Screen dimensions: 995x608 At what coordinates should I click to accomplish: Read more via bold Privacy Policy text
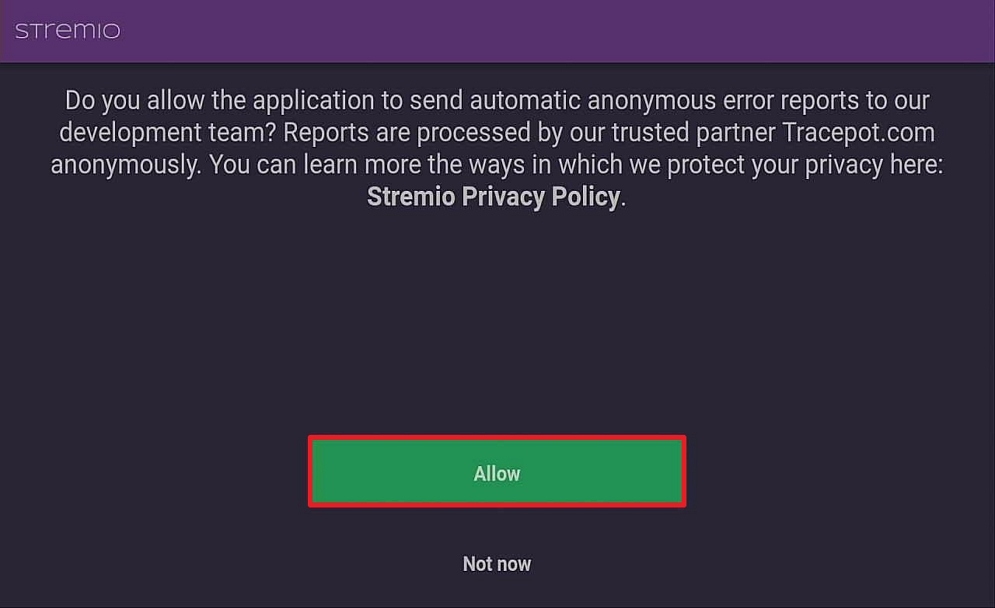pos(494,197)
